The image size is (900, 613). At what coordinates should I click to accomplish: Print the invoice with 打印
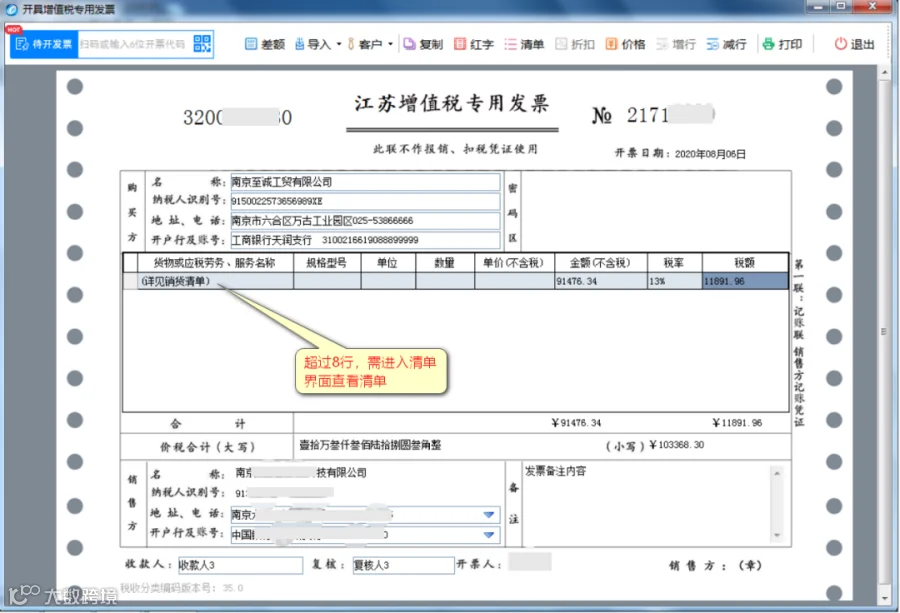click(782, 44)
